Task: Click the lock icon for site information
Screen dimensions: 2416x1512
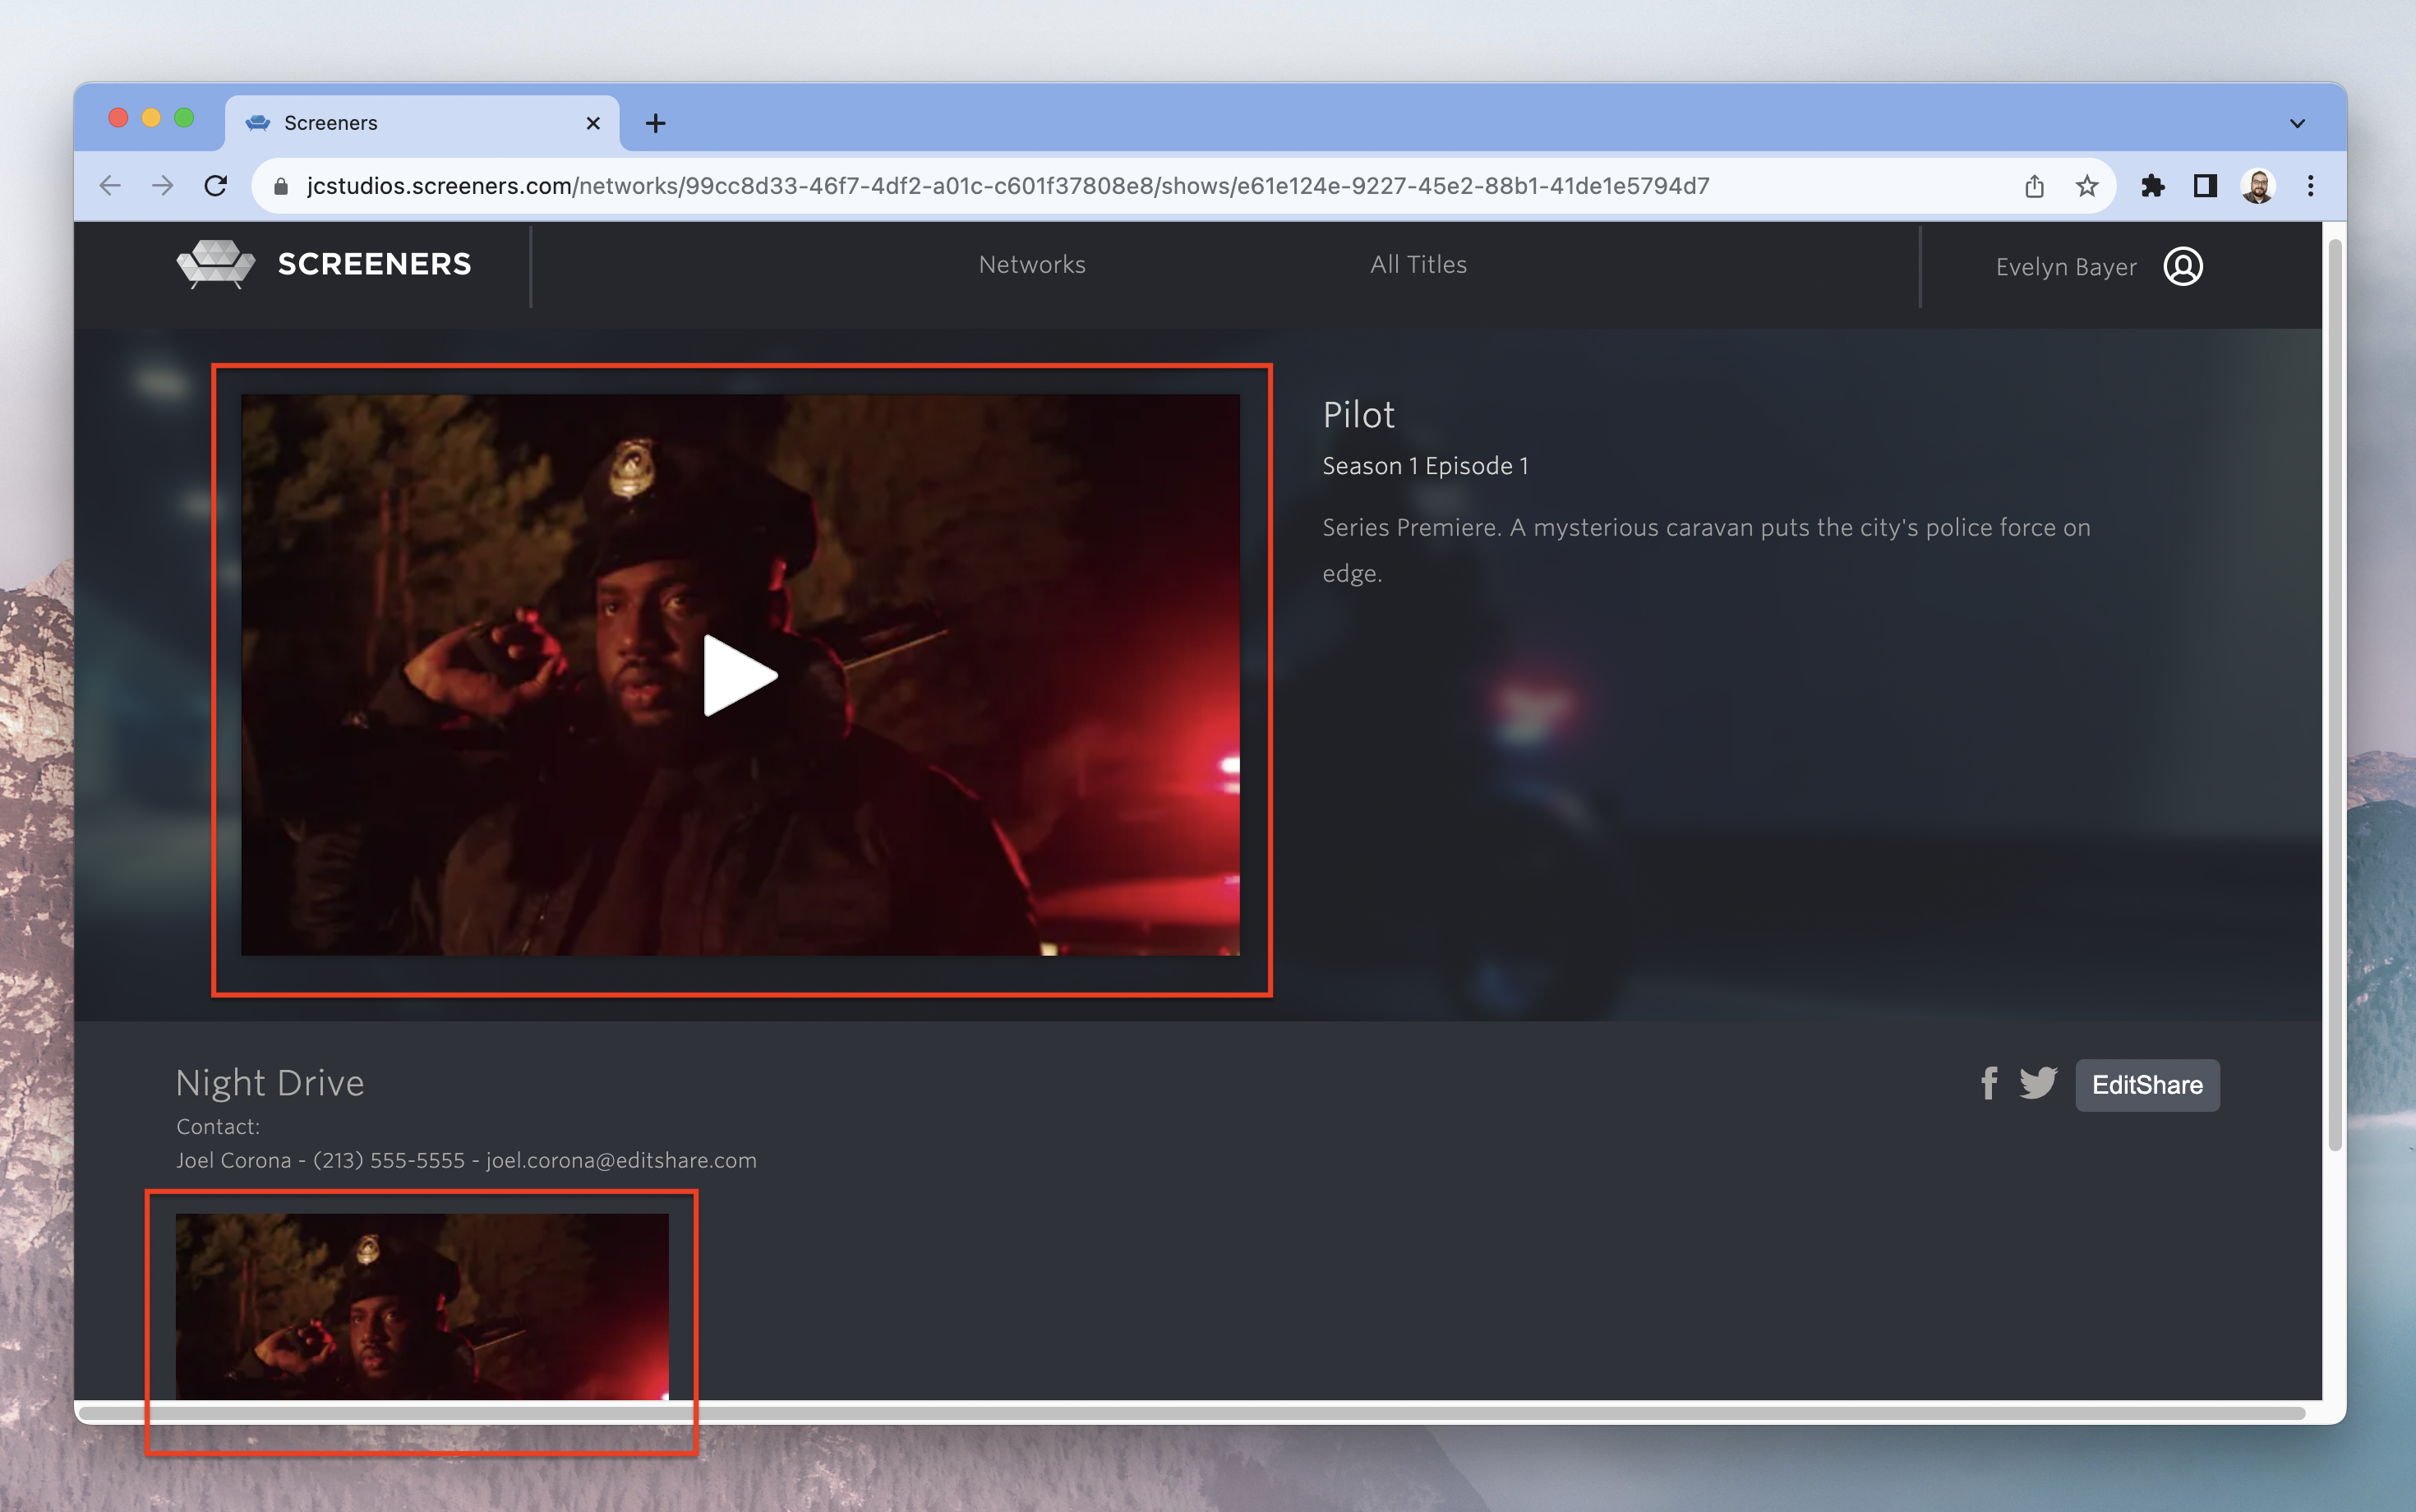Action: (281, 186)
